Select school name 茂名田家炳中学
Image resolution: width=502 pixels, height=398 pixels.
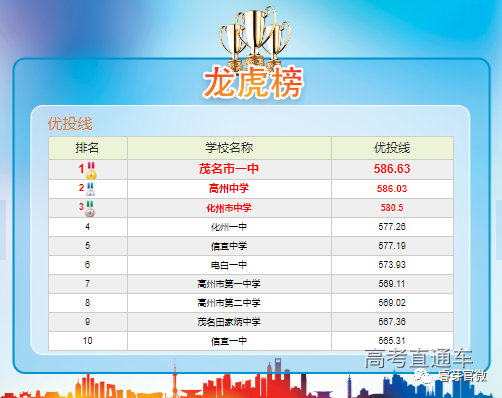click(229, 322)
